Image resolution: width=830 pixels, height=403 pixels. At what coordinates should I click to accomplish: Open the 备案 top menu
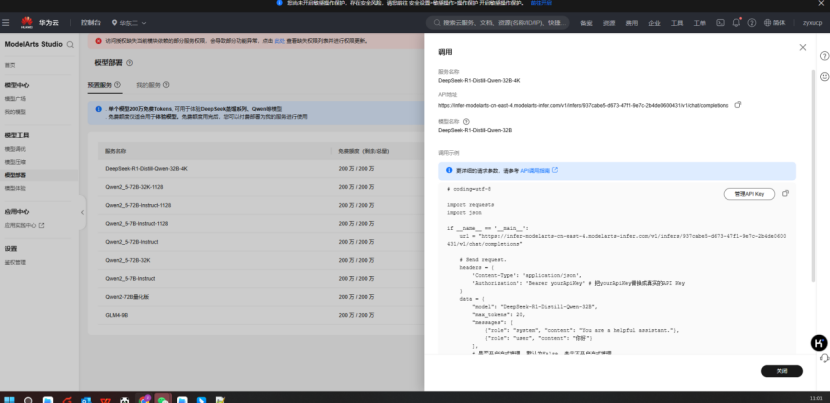click(586, 23)
